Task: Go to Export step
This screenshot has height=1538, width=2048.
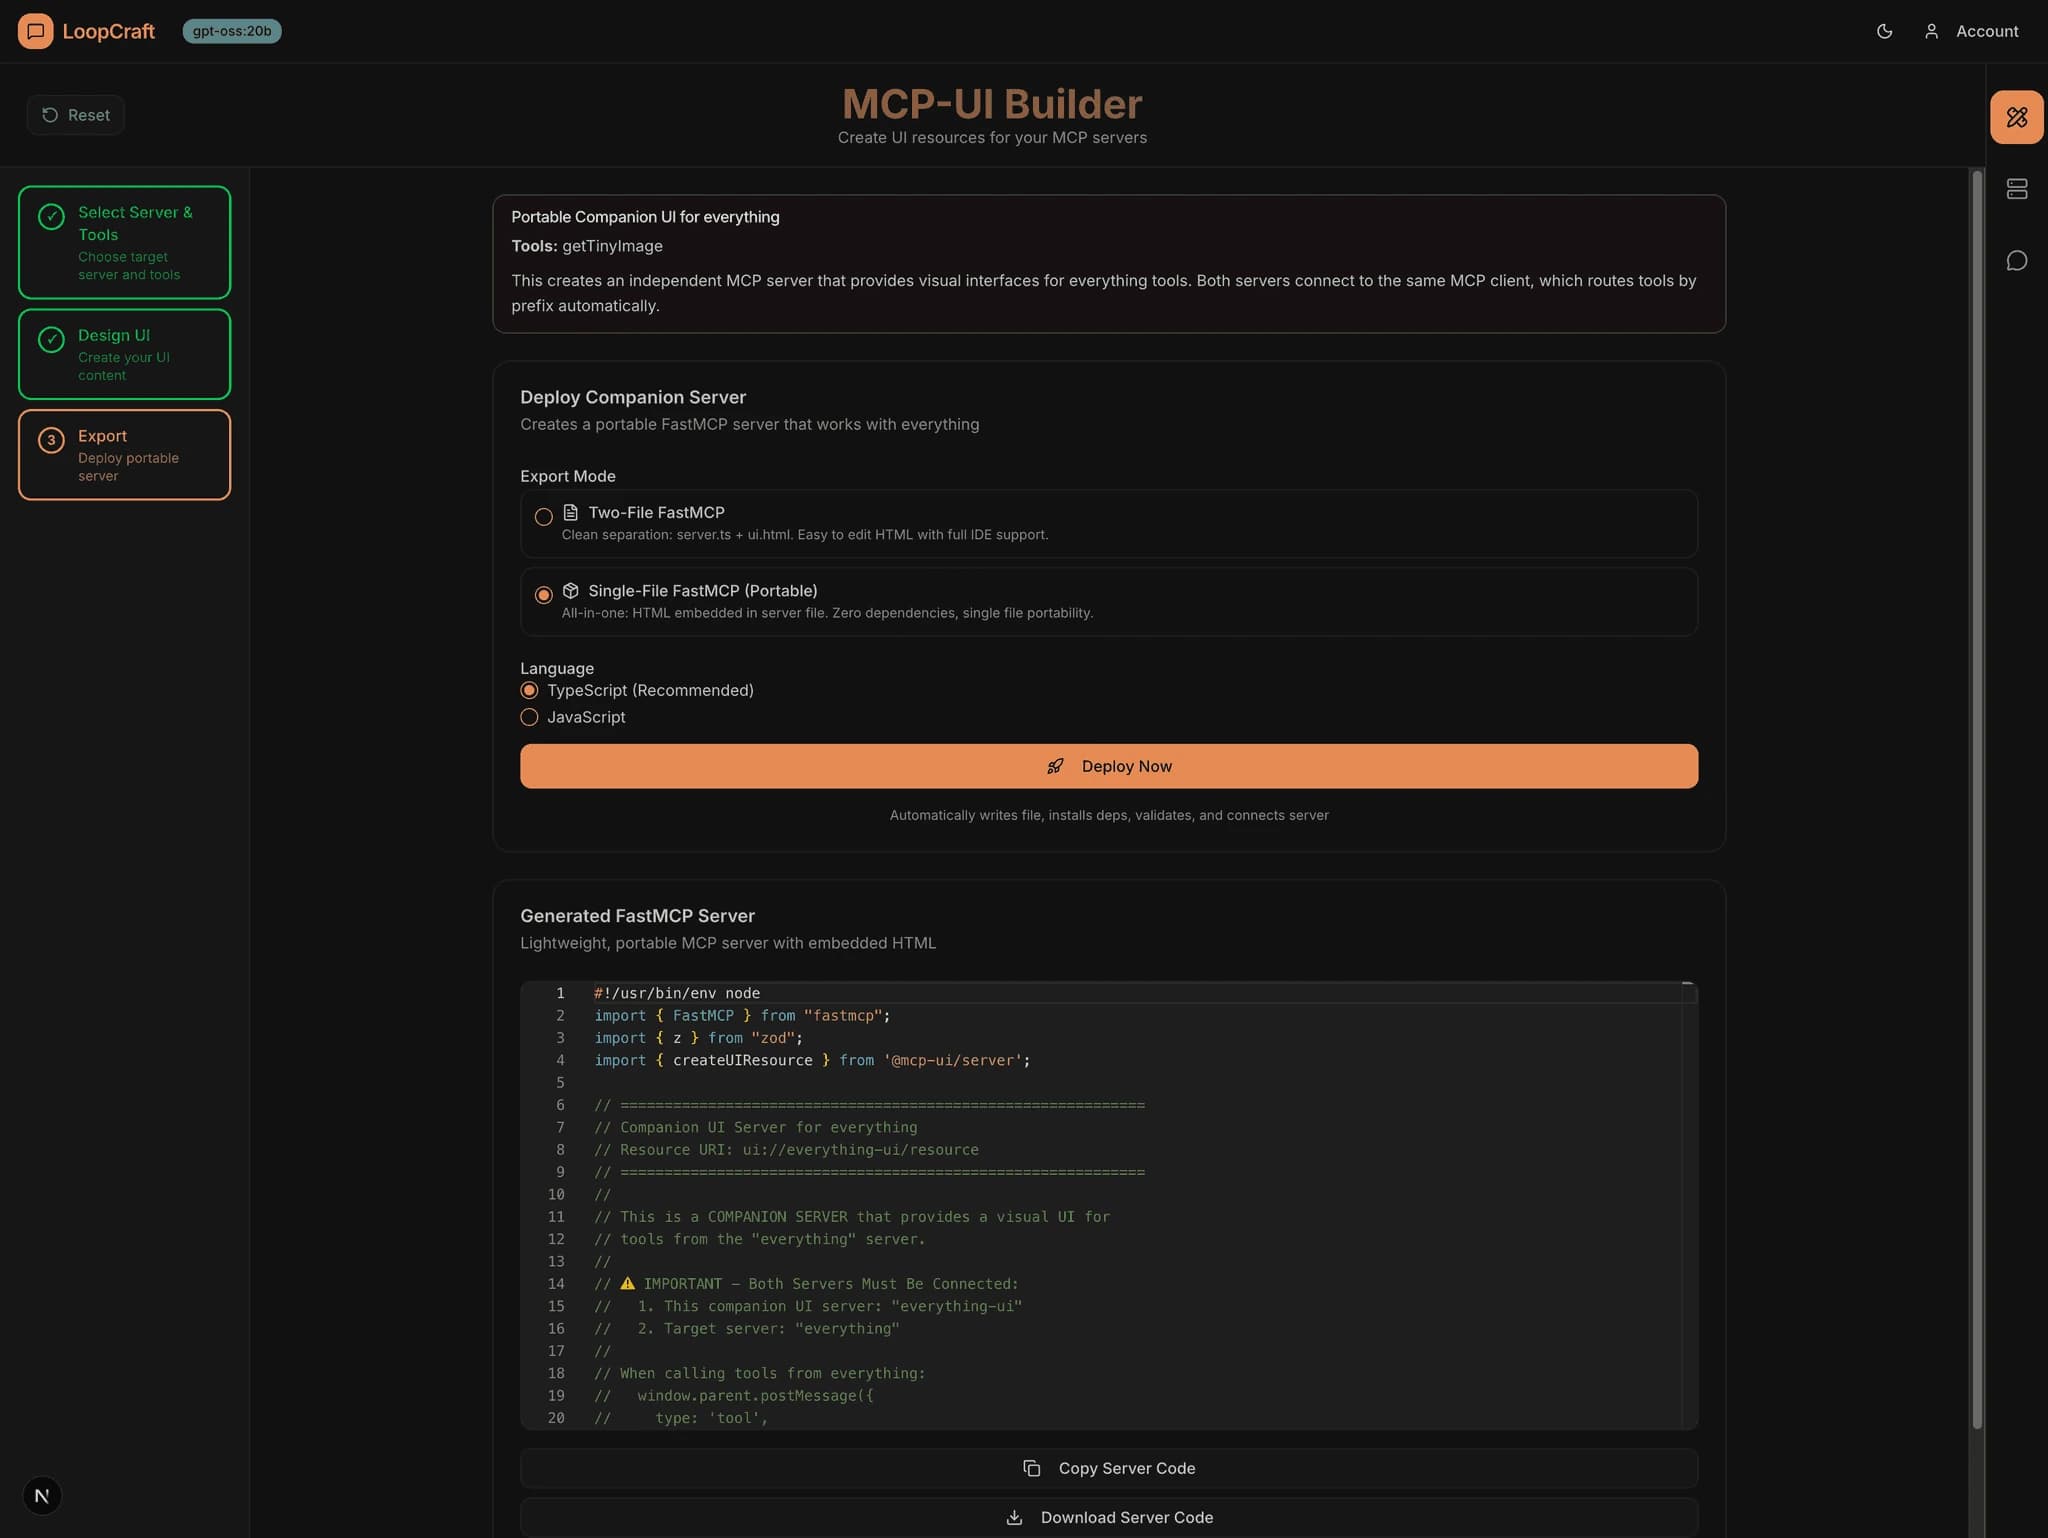Action: pyautogui.click(x=124, y=455)
